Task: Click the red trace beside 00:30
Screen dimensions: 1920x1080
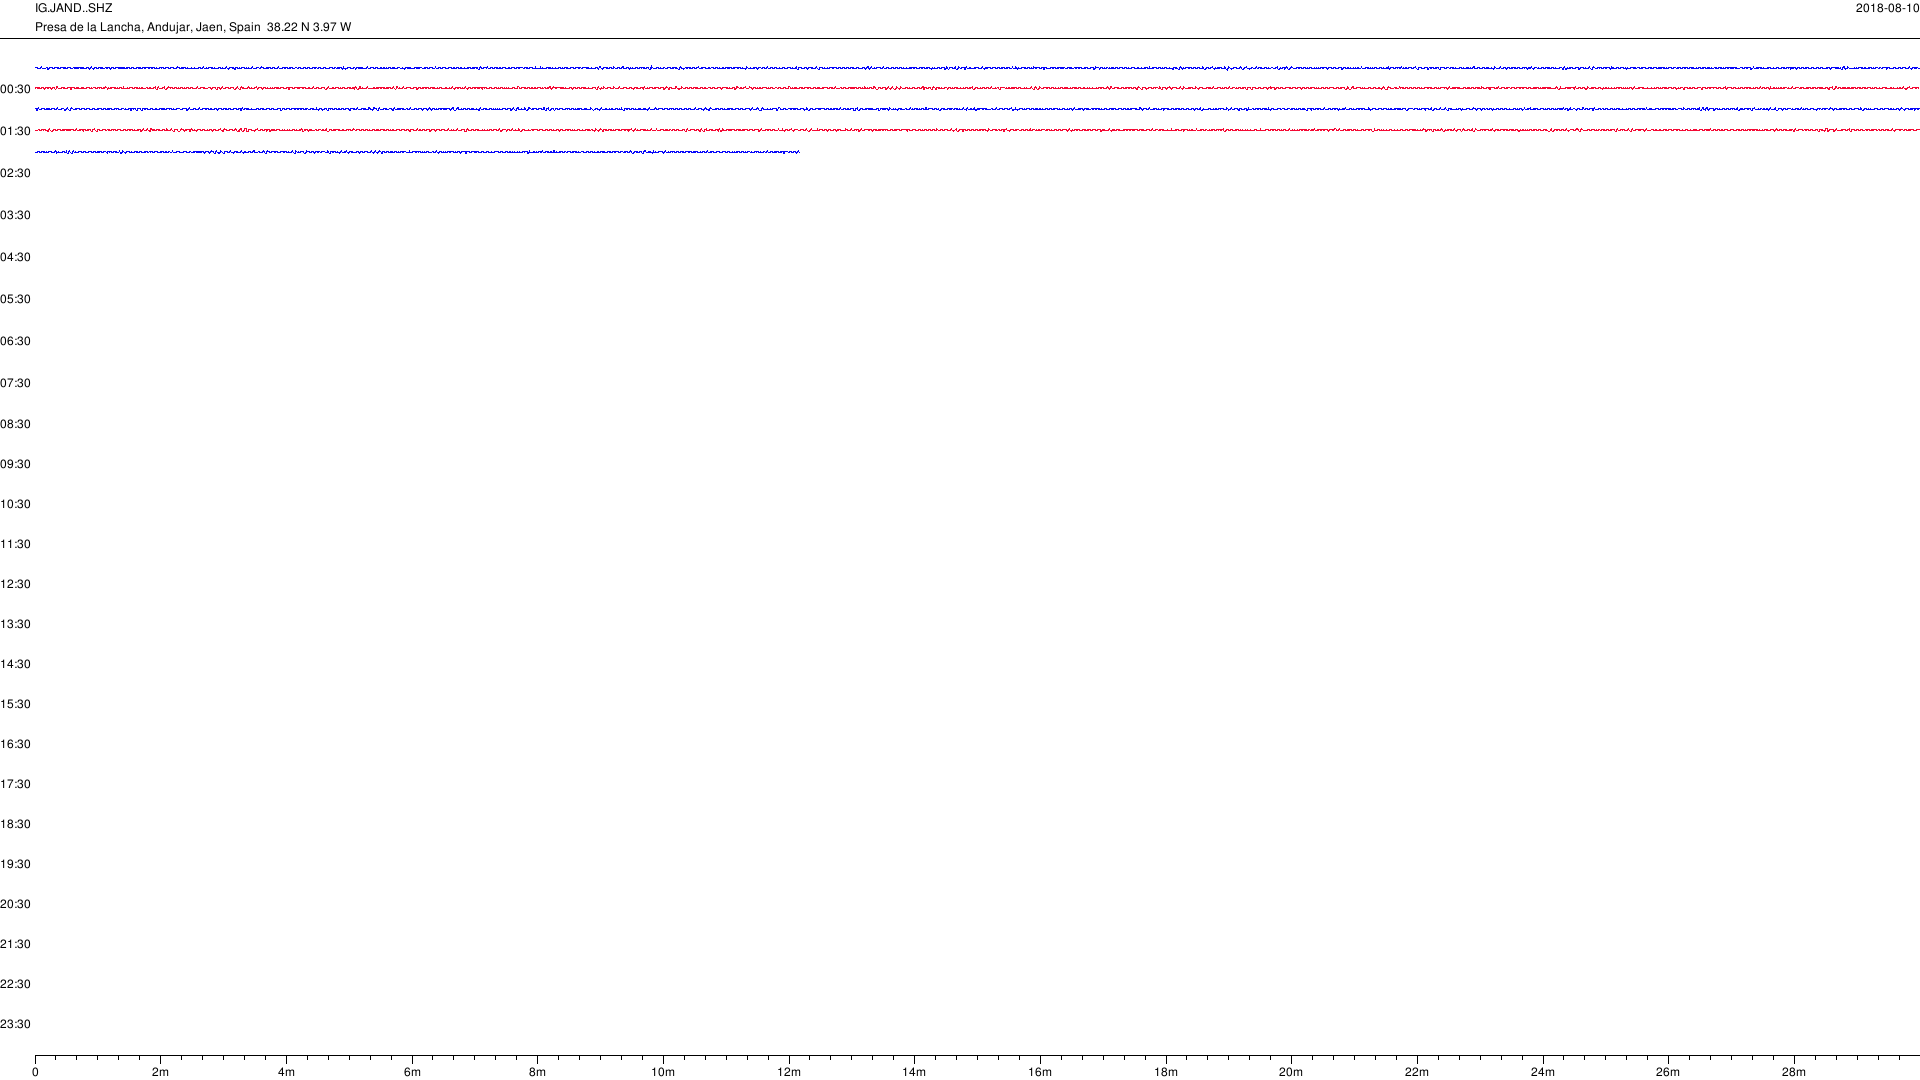Action: coord(977,88)
